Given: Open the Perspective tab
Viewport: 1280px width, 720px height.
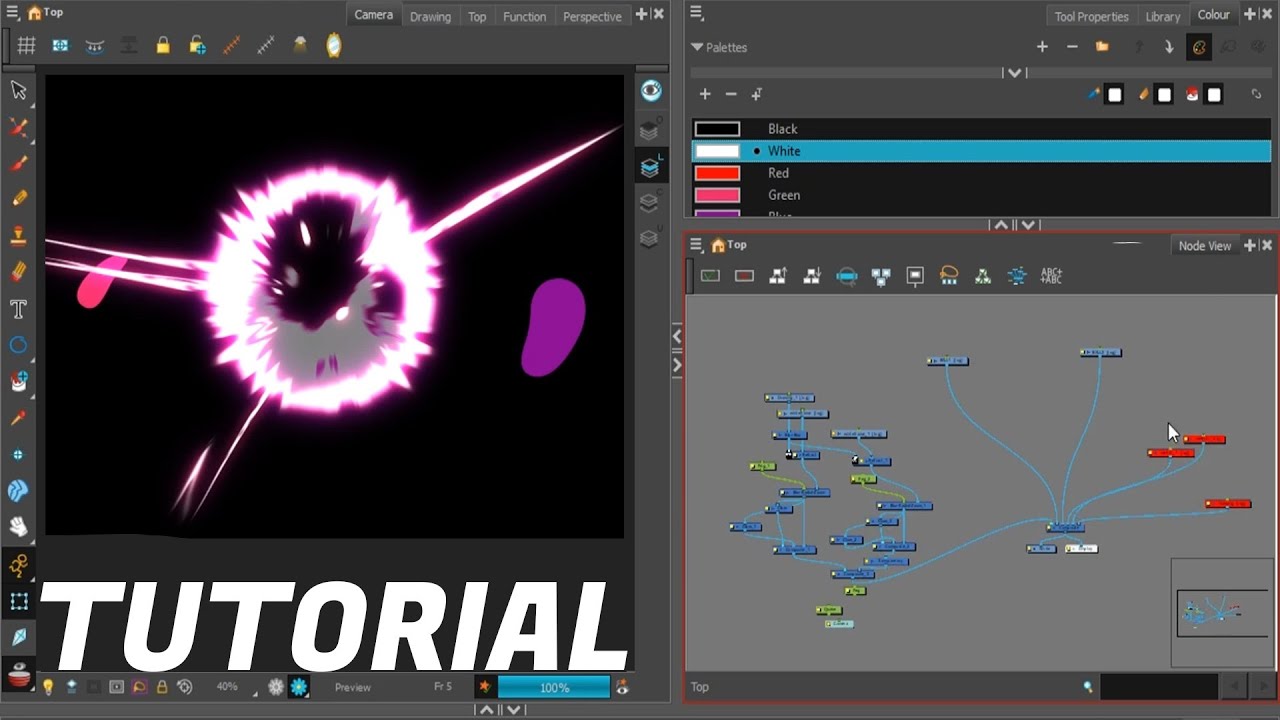Looking at the screenshot, I should click(592, 16).
